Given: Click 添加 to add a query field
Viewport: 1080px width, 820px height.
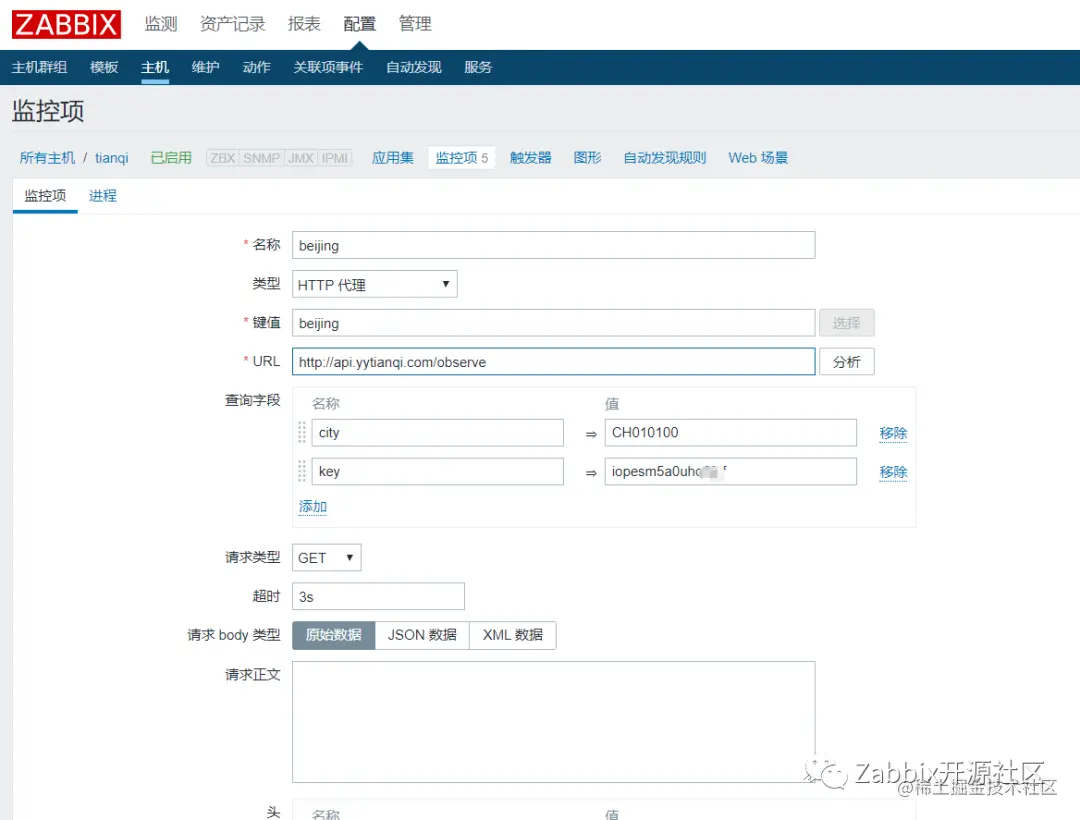Looking at the screenshot, I should [312, 507].
